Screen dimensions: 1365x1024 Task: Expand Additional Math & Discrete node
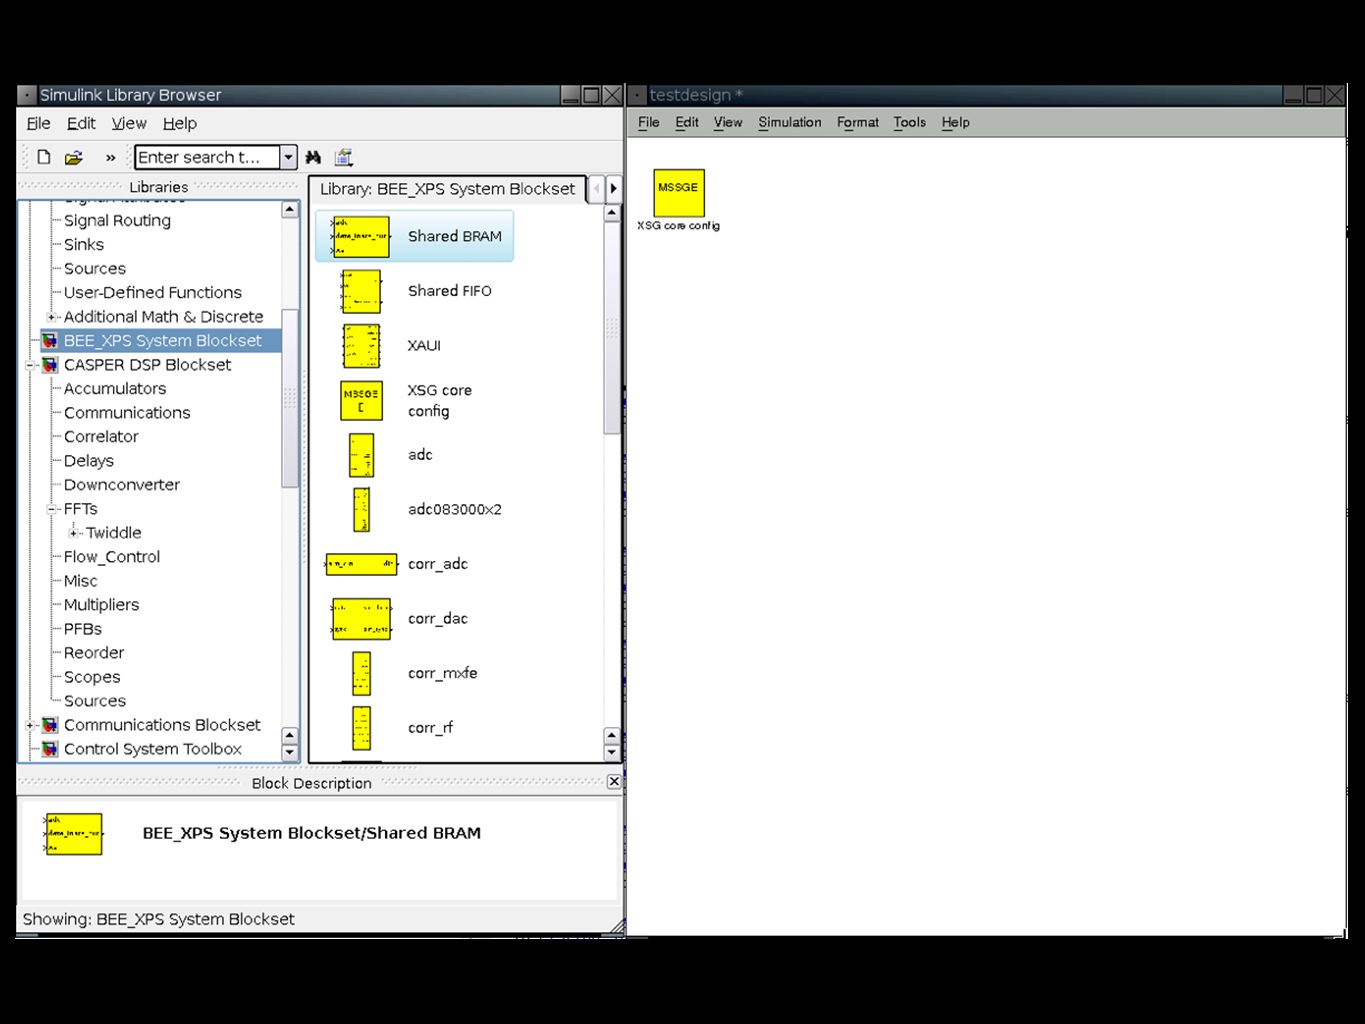(x=52, y=317)
